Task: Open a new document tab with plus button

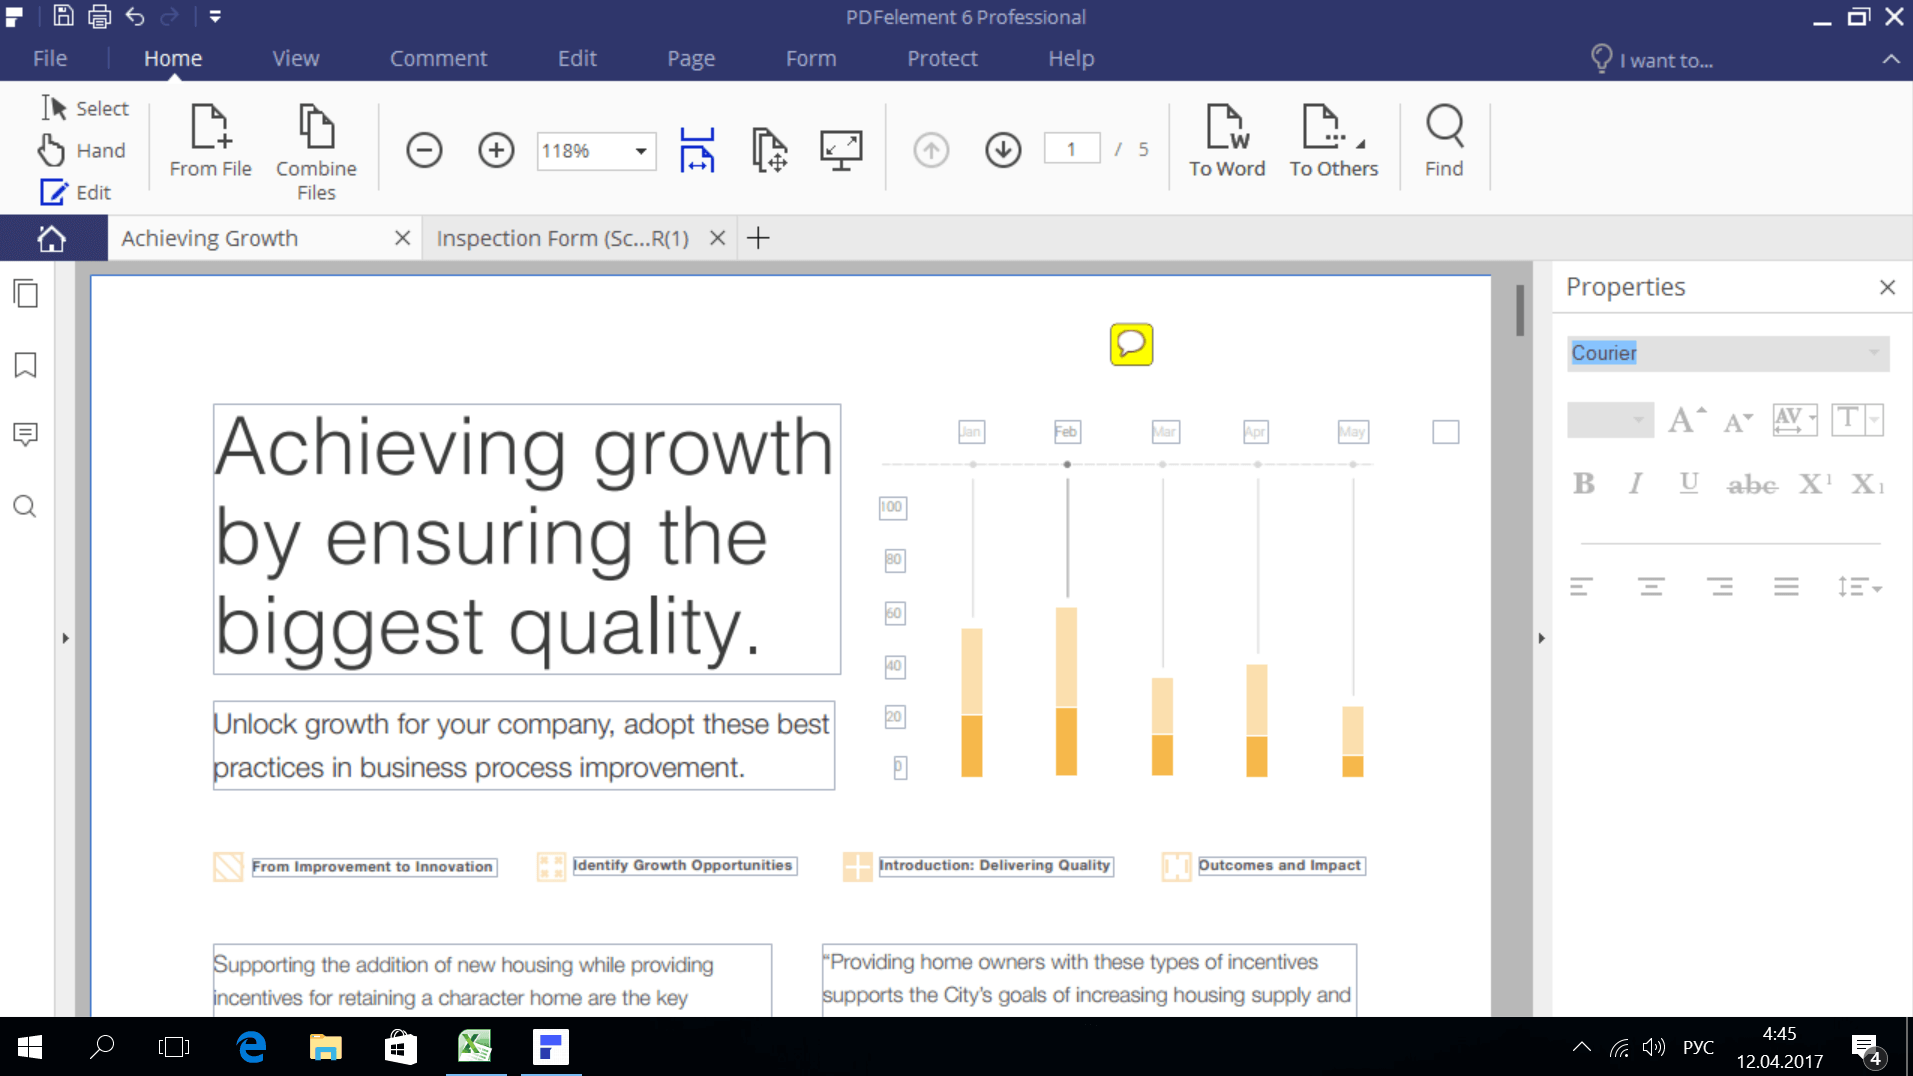Action: click(758, 238)
